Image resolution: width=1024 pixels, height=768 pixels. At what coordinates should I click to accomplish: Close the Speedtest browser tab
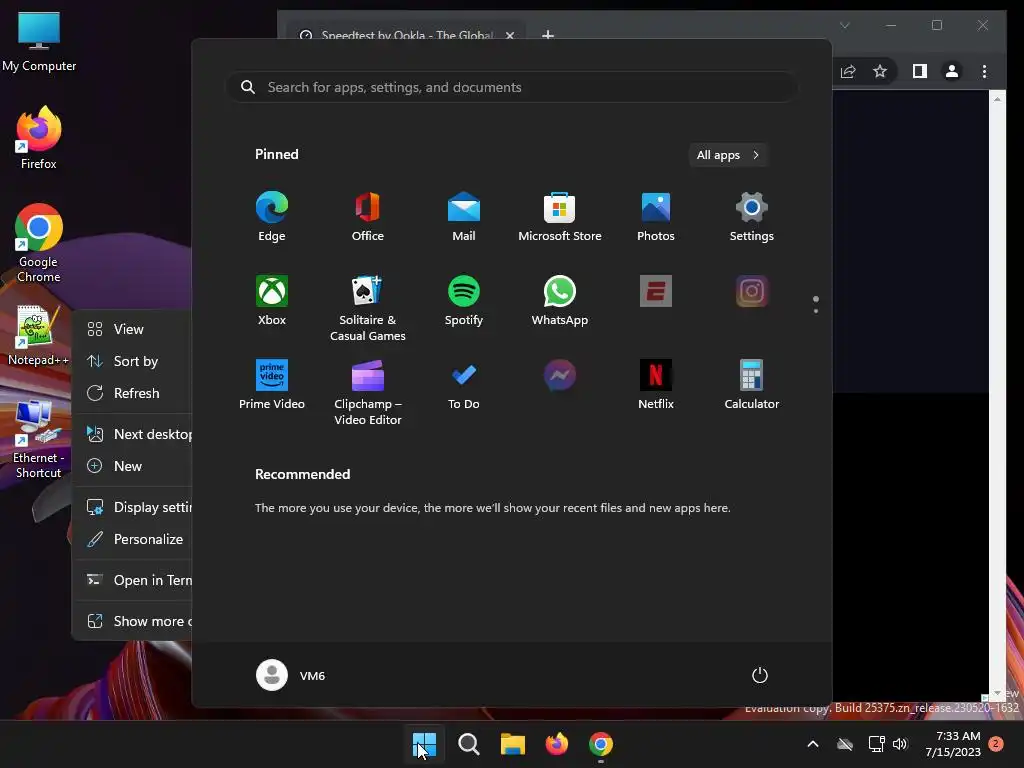click(x=510, y=35)
